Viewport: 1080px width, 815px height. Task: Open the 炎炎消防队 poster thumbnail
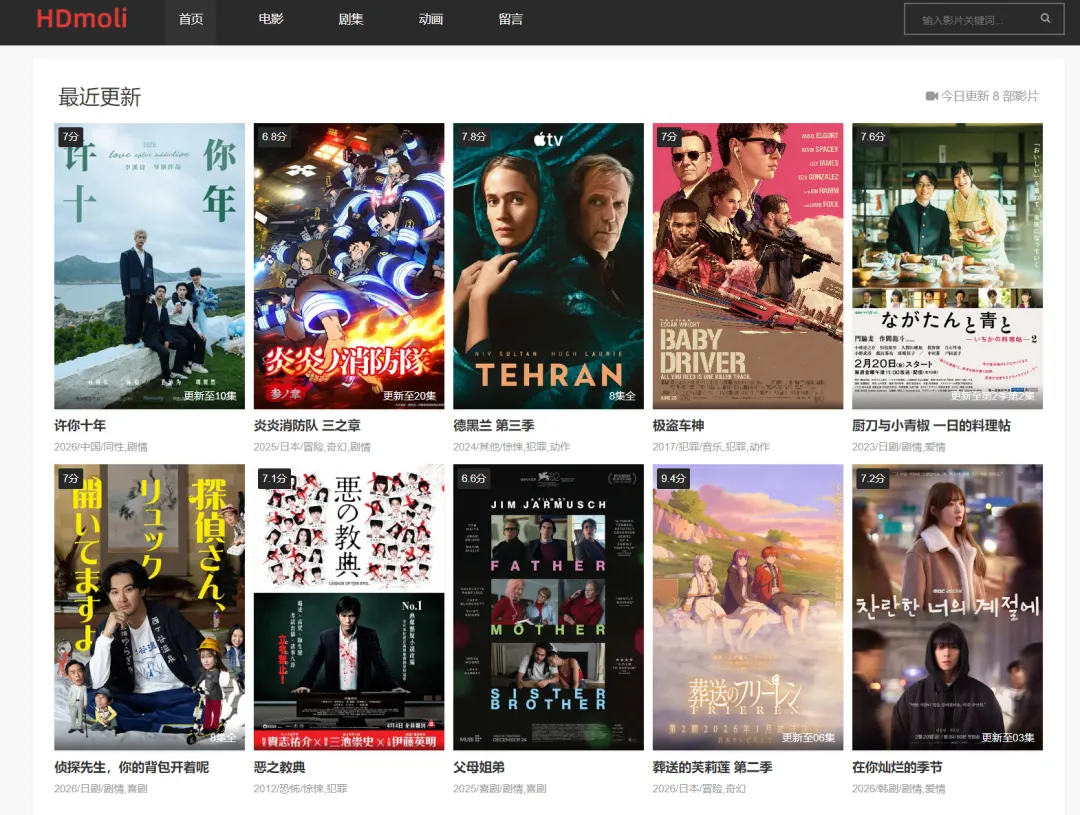point(349,266)
